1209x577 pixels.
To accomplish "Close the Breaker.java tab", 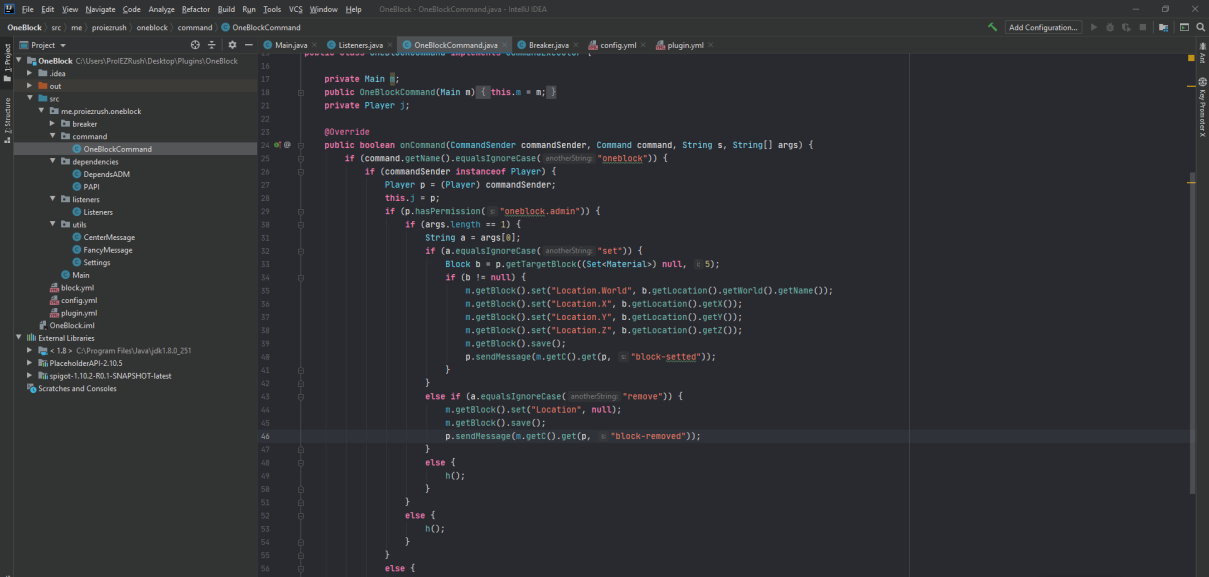I will tap(576, 45).
